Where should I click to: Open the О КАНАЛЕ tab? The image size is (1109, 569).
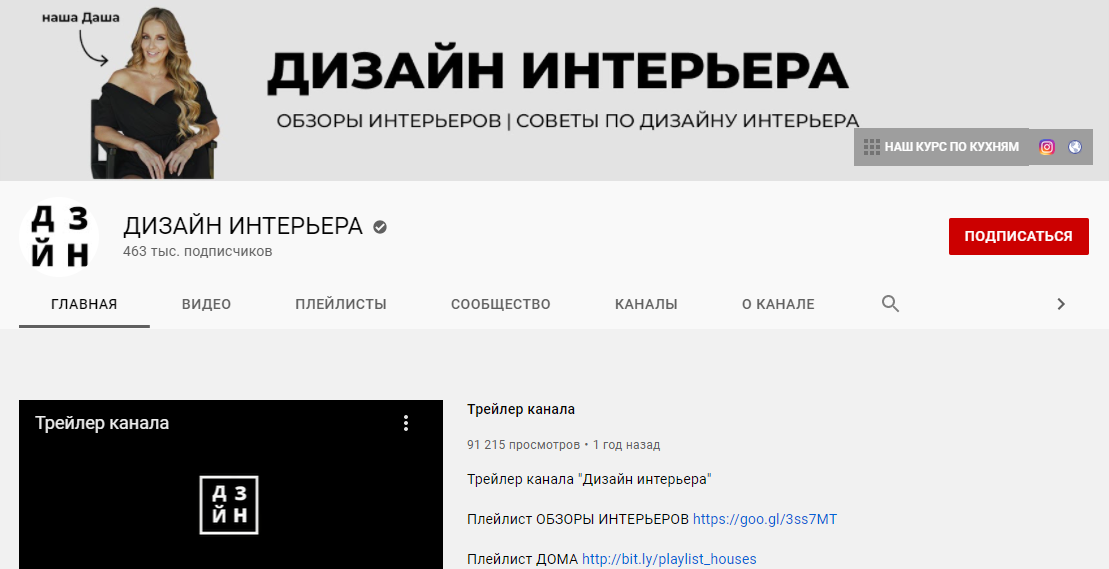[x=778, y=304]
